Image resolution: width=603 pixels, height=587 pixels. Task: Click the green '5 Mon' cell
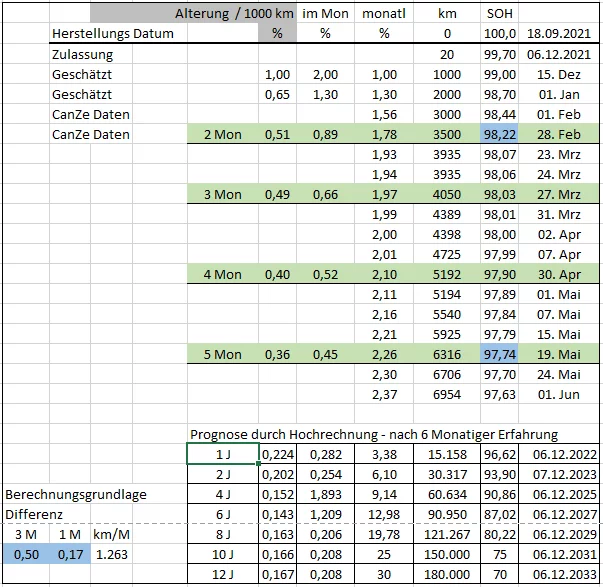pos(222,354)
